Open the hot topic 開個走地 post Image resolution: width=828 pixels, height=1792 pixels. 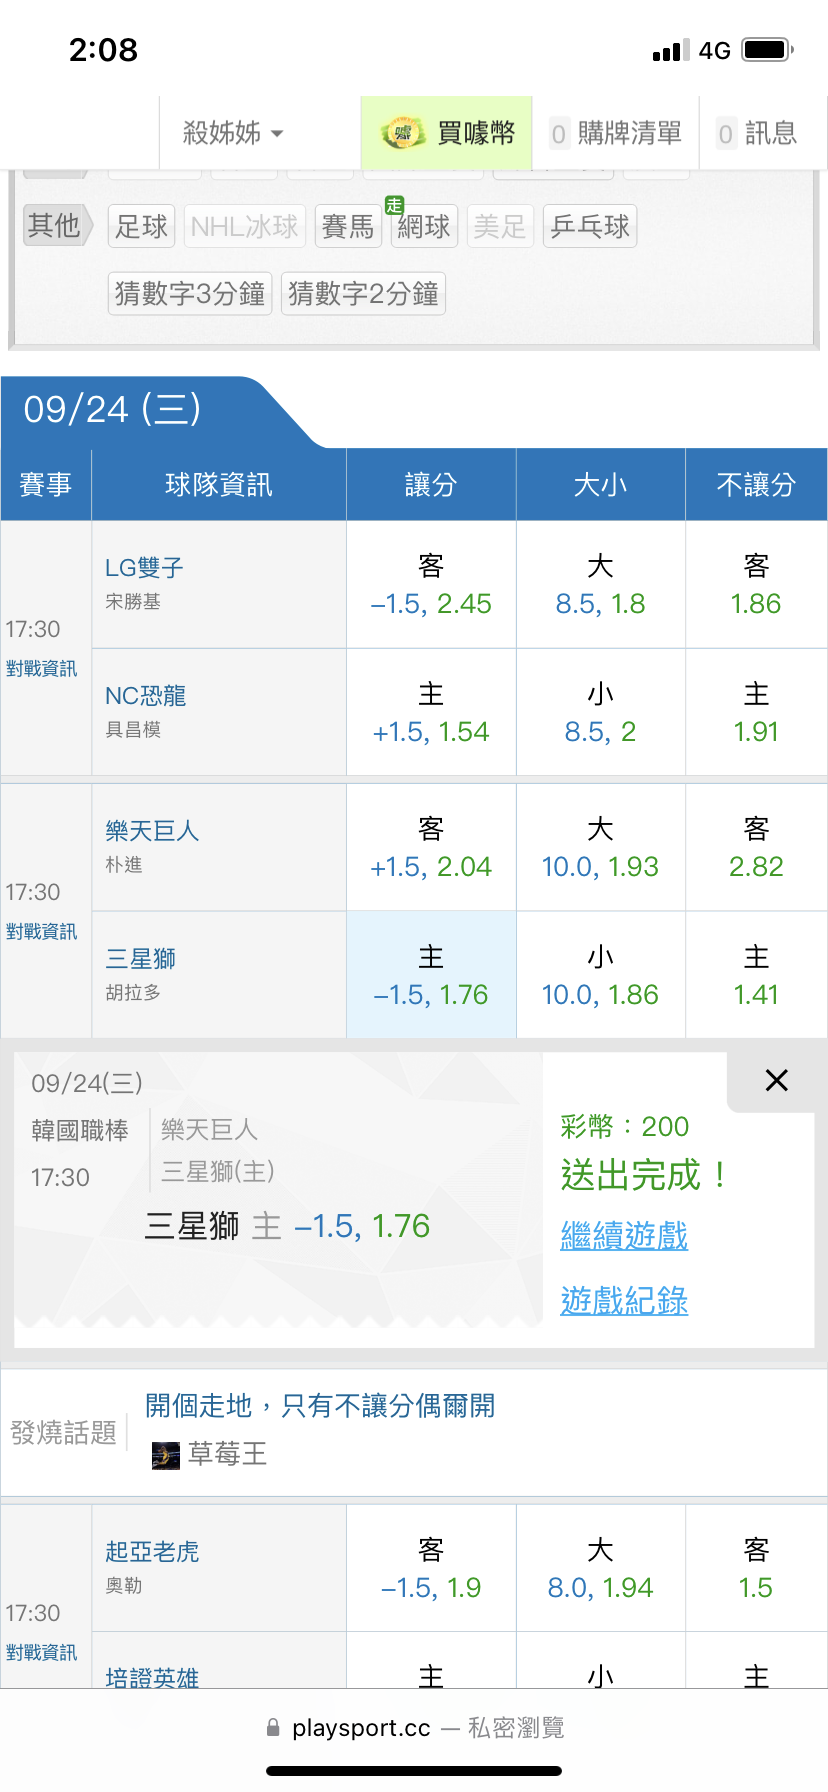(320, 1406)
